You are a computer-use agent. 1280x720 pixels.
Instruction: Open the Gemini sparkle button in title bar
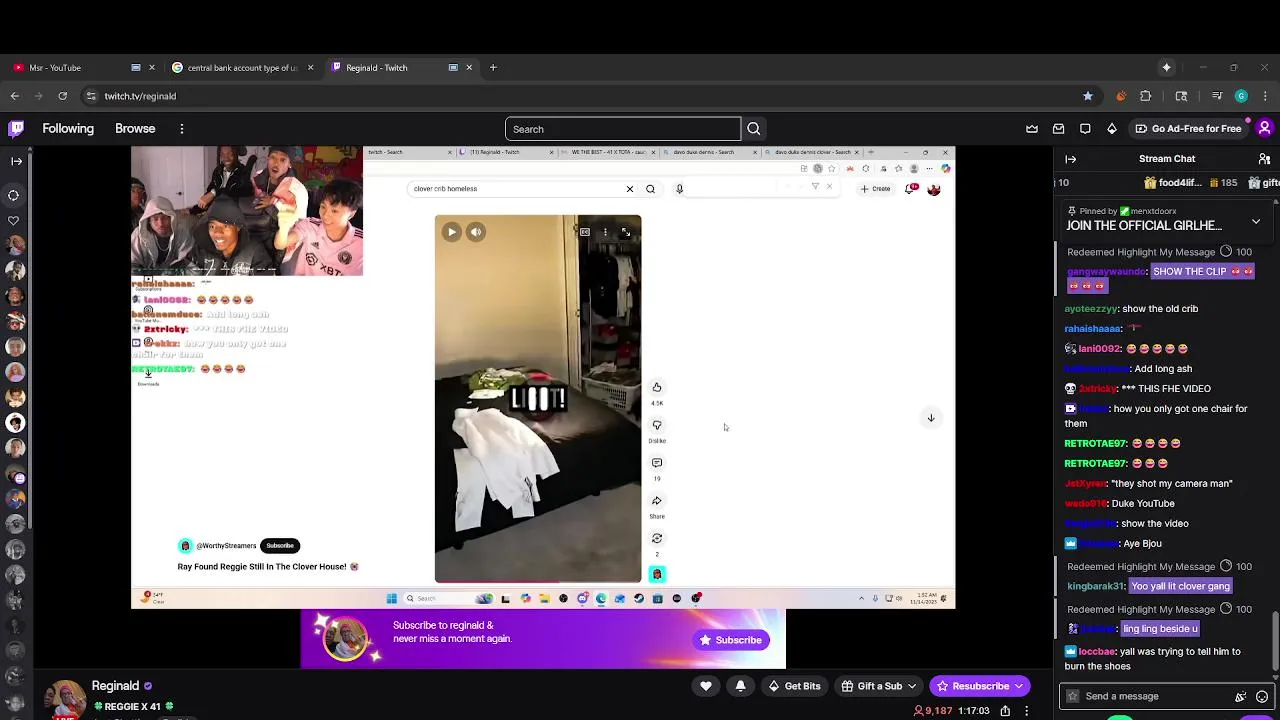pyautogui.click(x=1166, y=68)
